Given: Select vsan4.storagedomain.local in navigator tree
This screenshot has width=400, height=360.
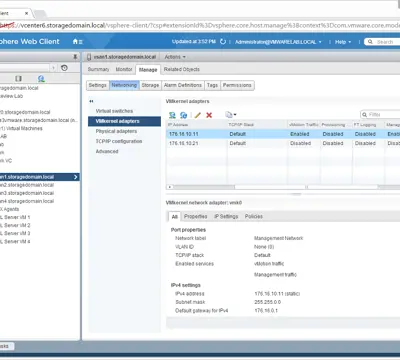Looking at the screenshot, I should [27, 201].
